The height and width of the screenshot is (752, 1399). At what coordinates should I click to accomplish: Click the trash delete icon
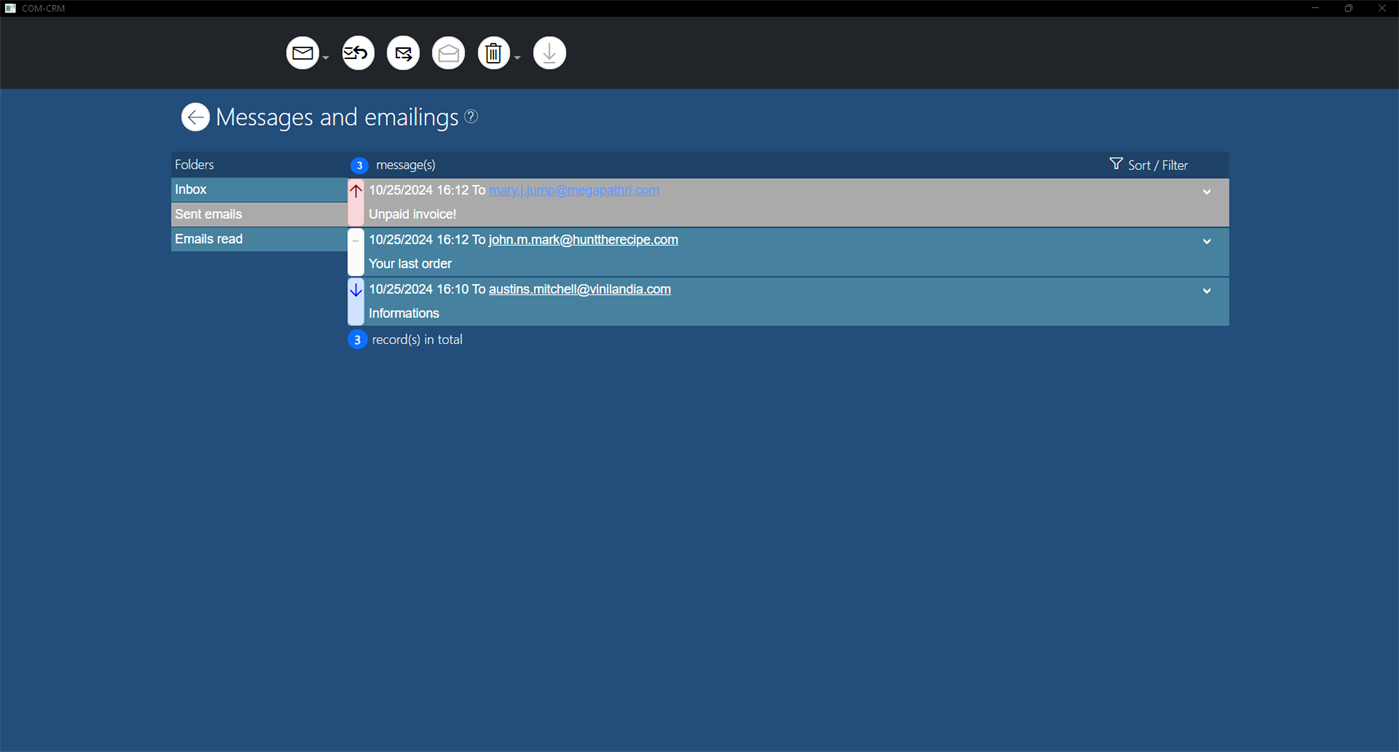493,52
